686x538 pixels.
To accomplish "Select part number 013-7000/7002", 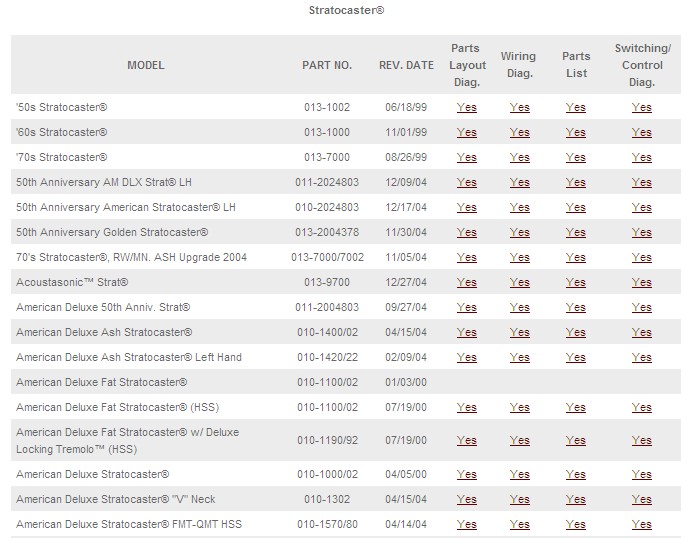I will click(327, 257).
